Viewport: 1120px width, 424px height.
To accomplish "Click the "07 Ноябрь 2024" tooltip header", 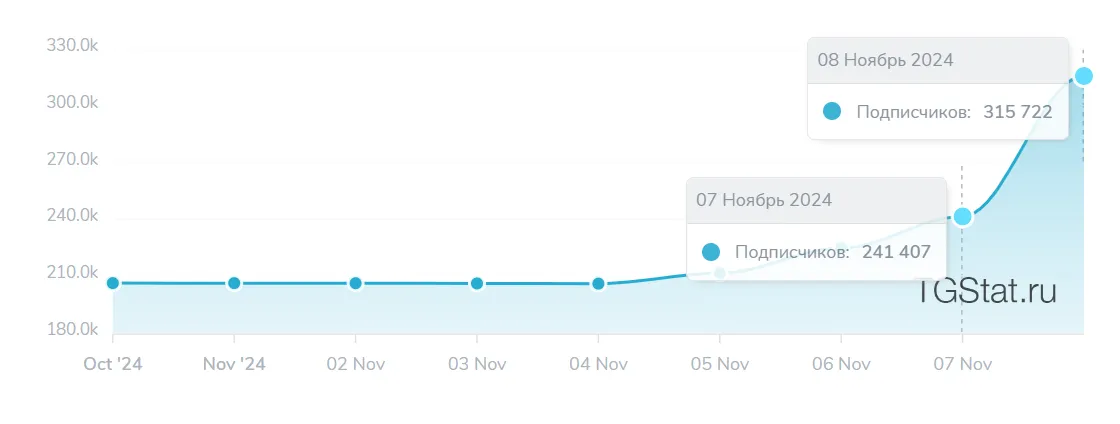I will pos(764,200).
